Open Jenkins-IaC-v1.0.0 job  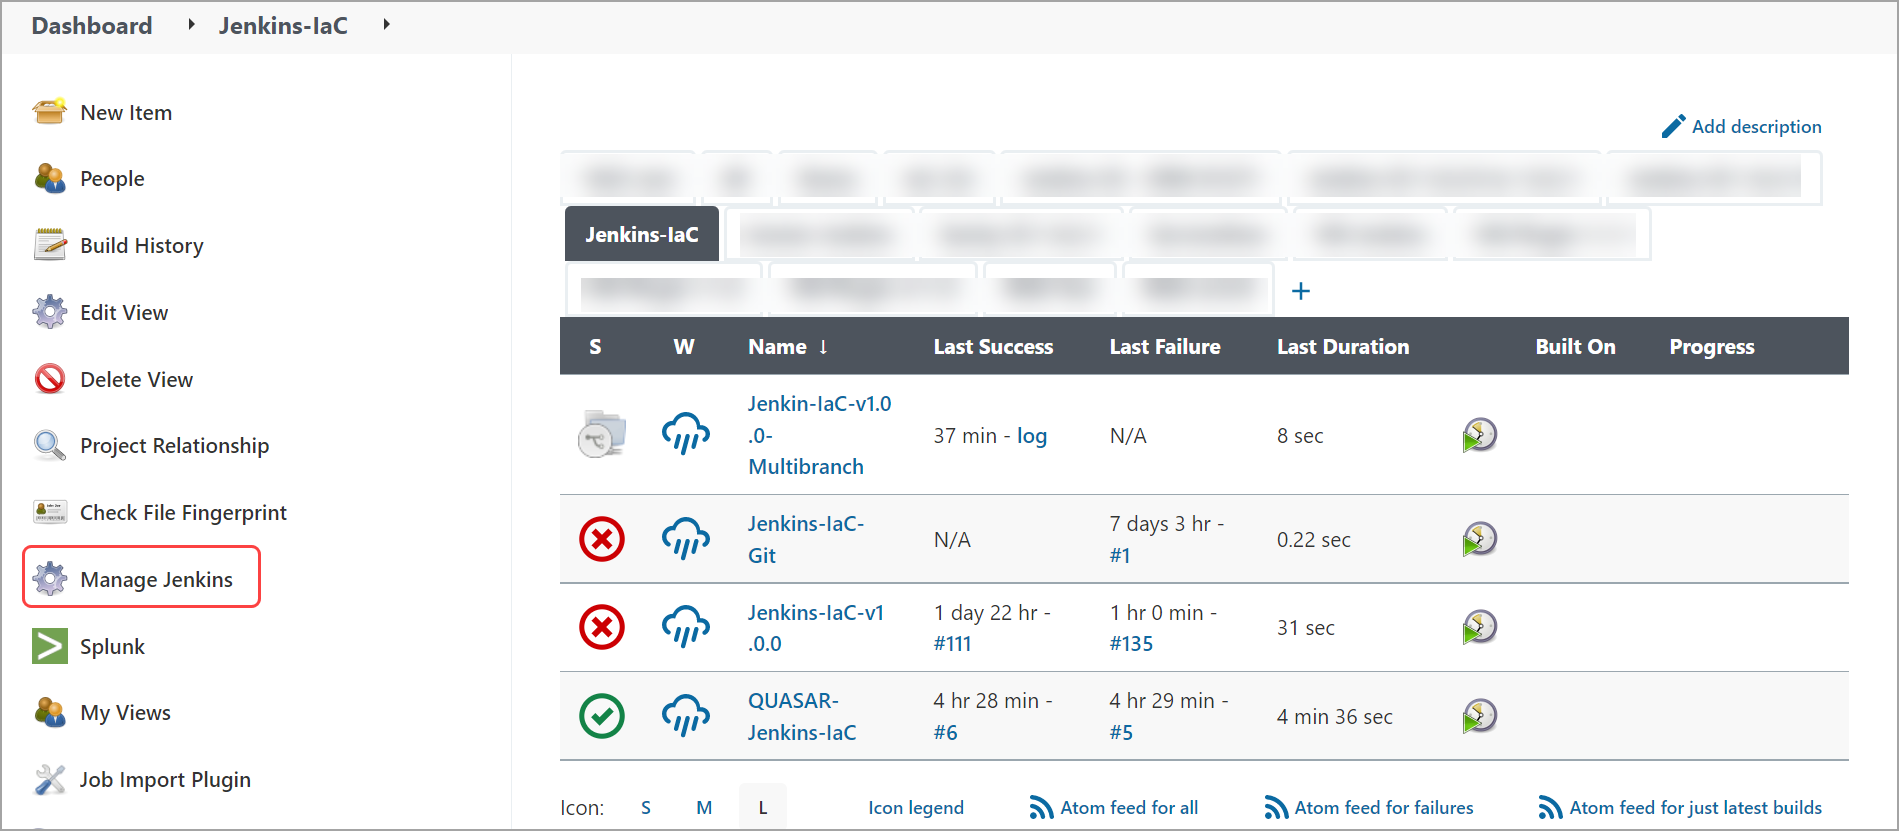click(815, 627)
